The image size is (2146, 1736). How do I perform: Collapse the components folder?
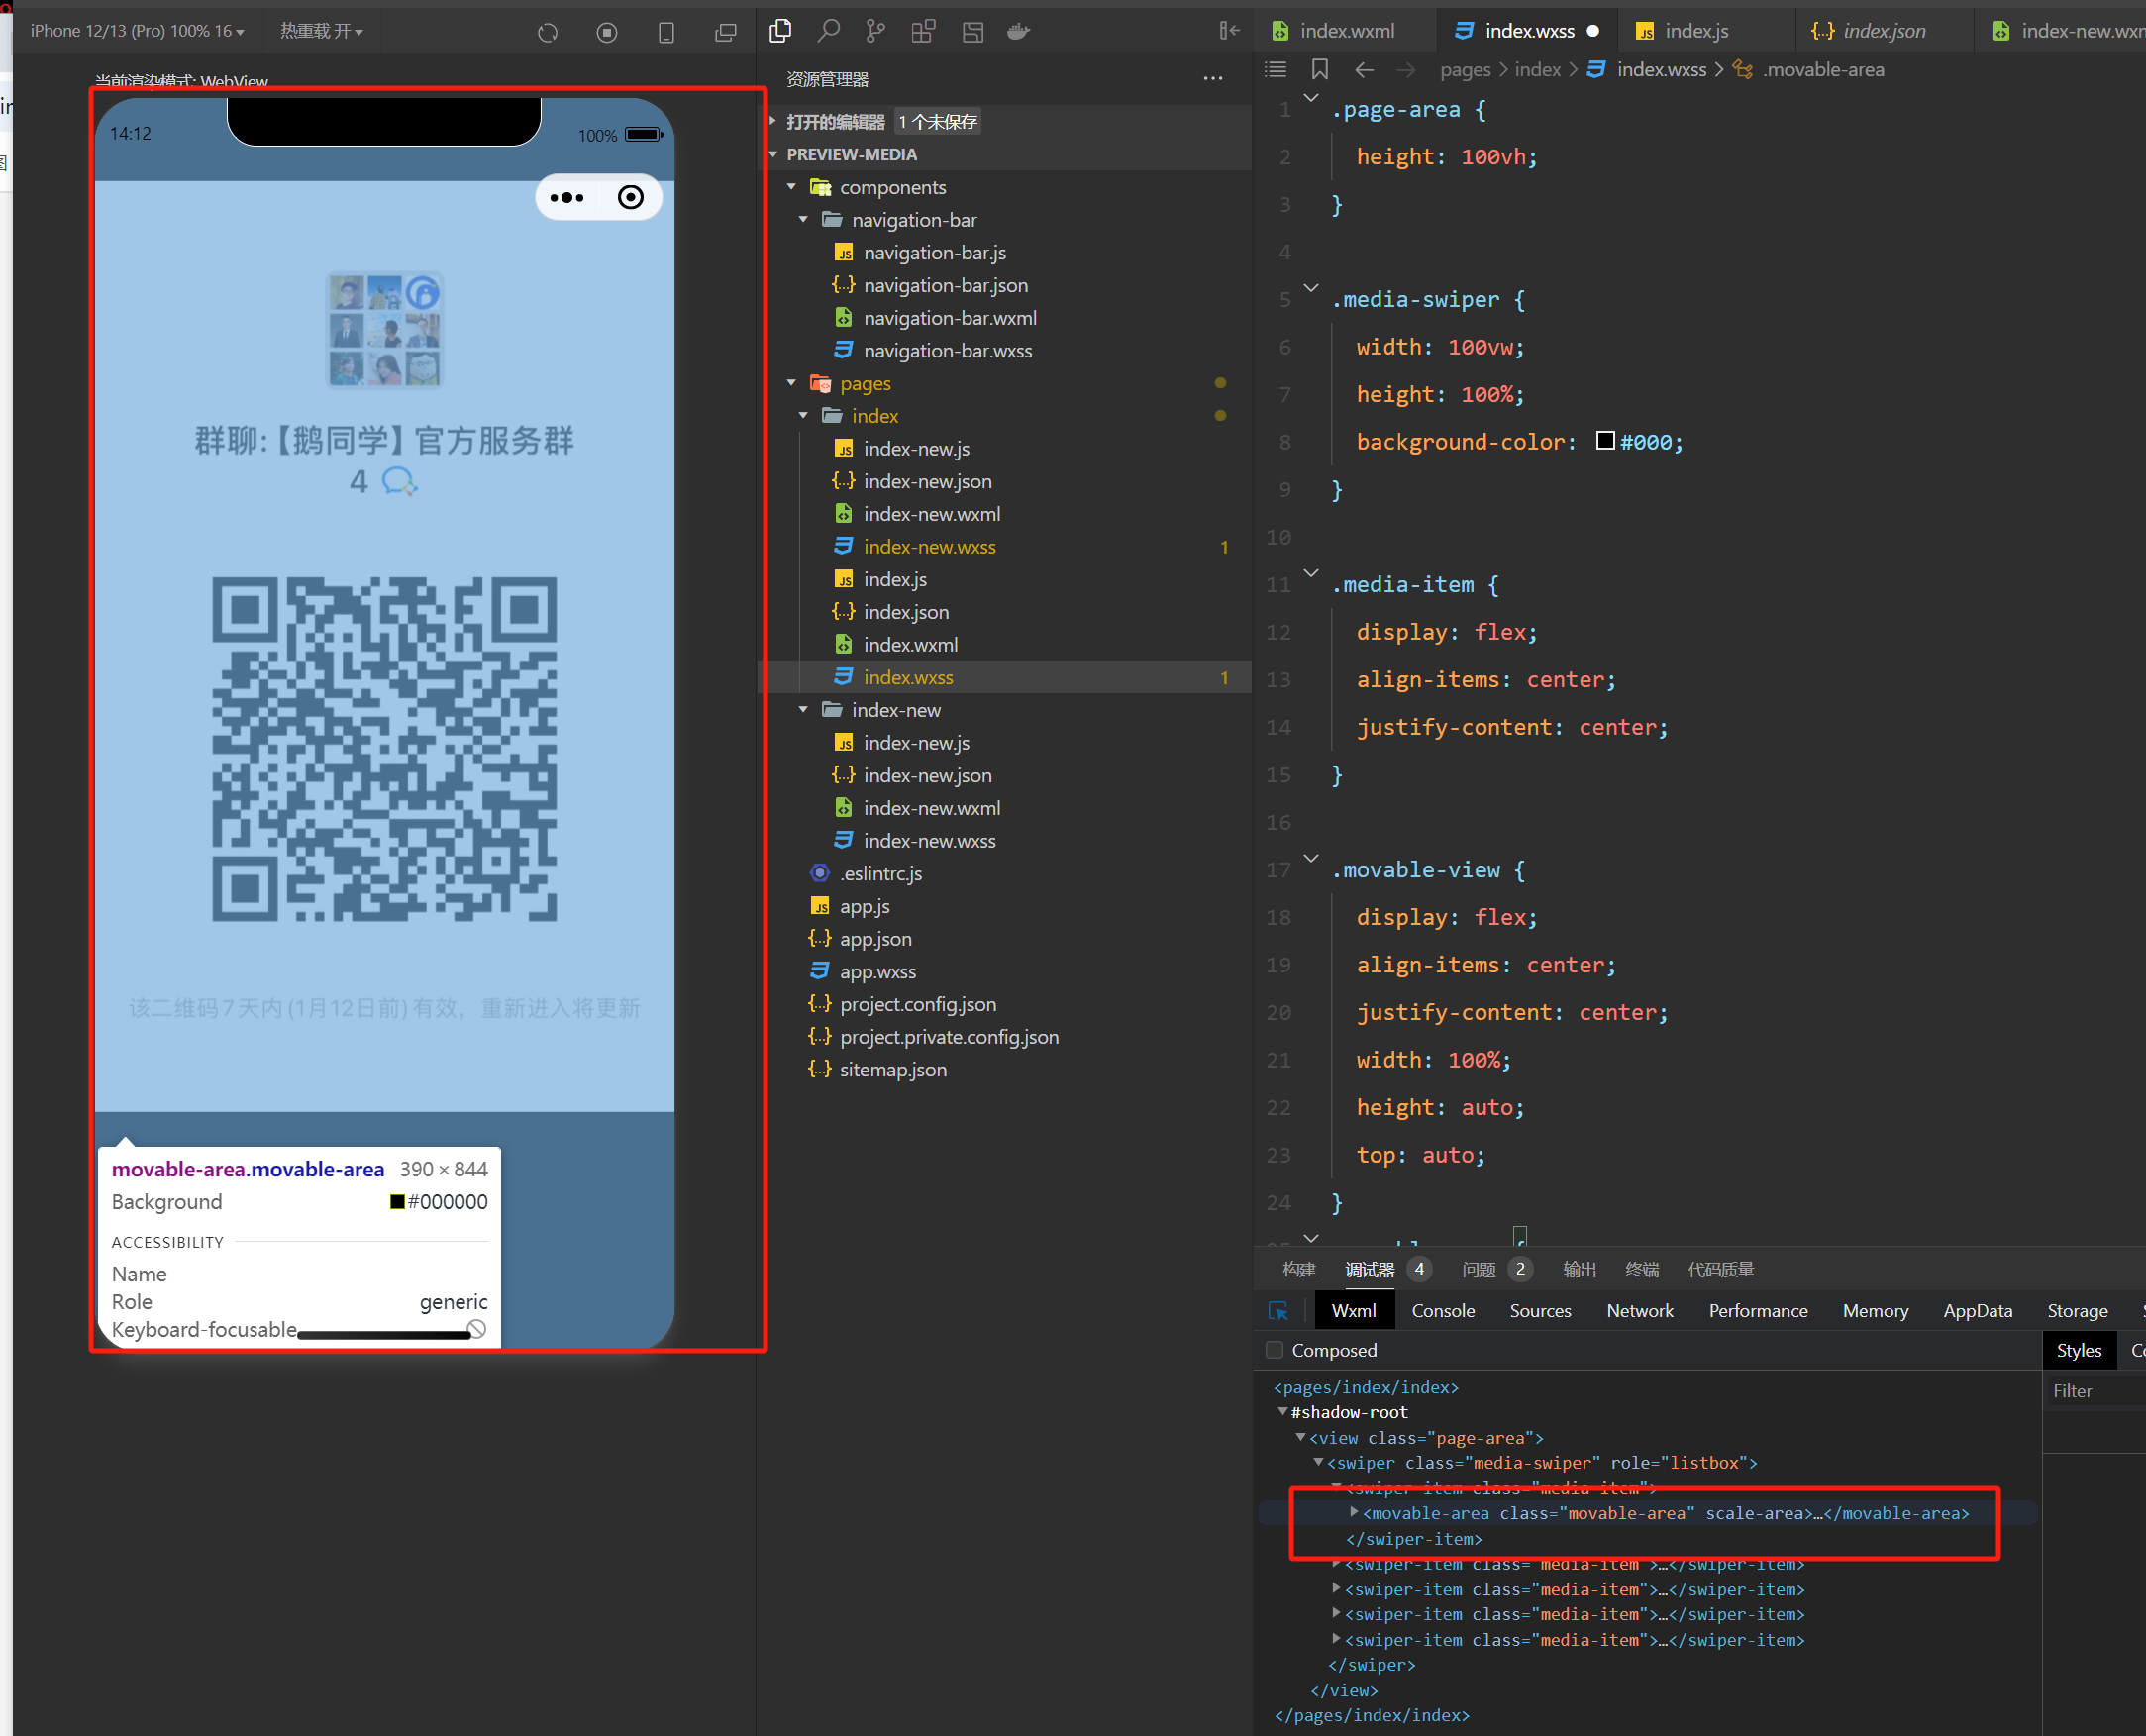click(792, 187)
